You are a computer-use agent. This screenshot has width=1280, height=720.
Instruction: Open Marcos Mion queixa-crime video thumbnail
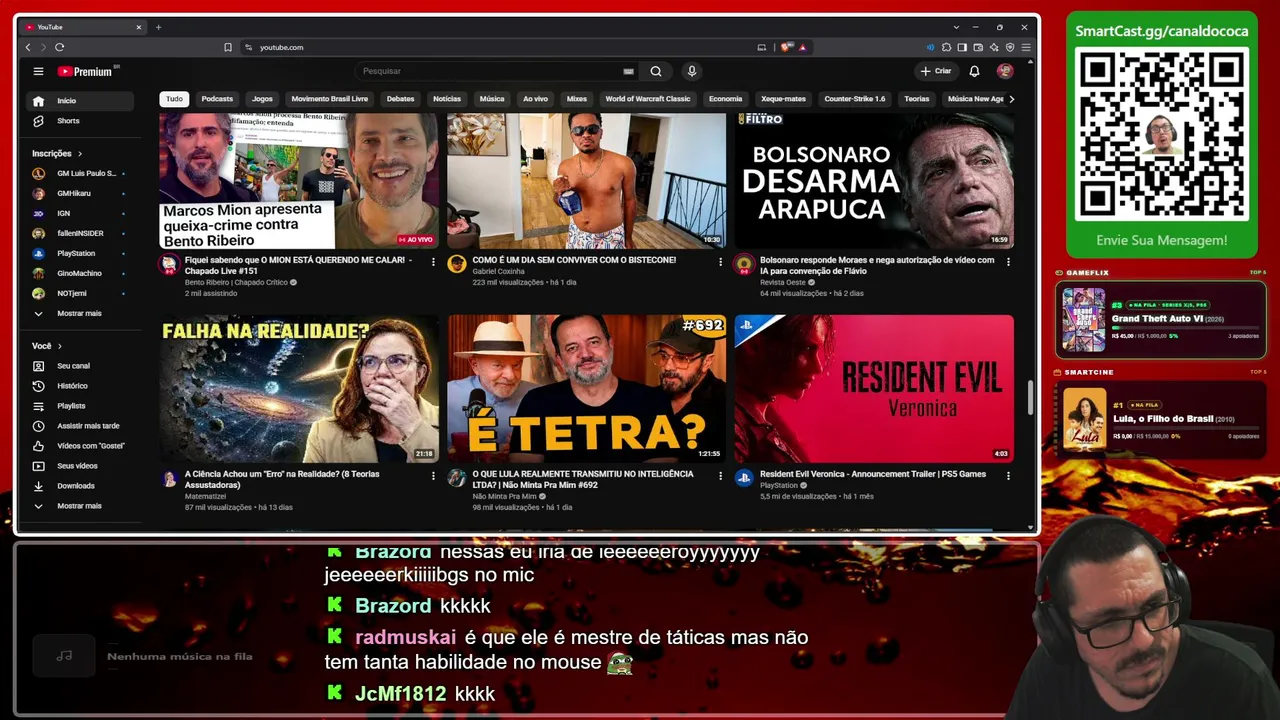[x=299, y=180]
